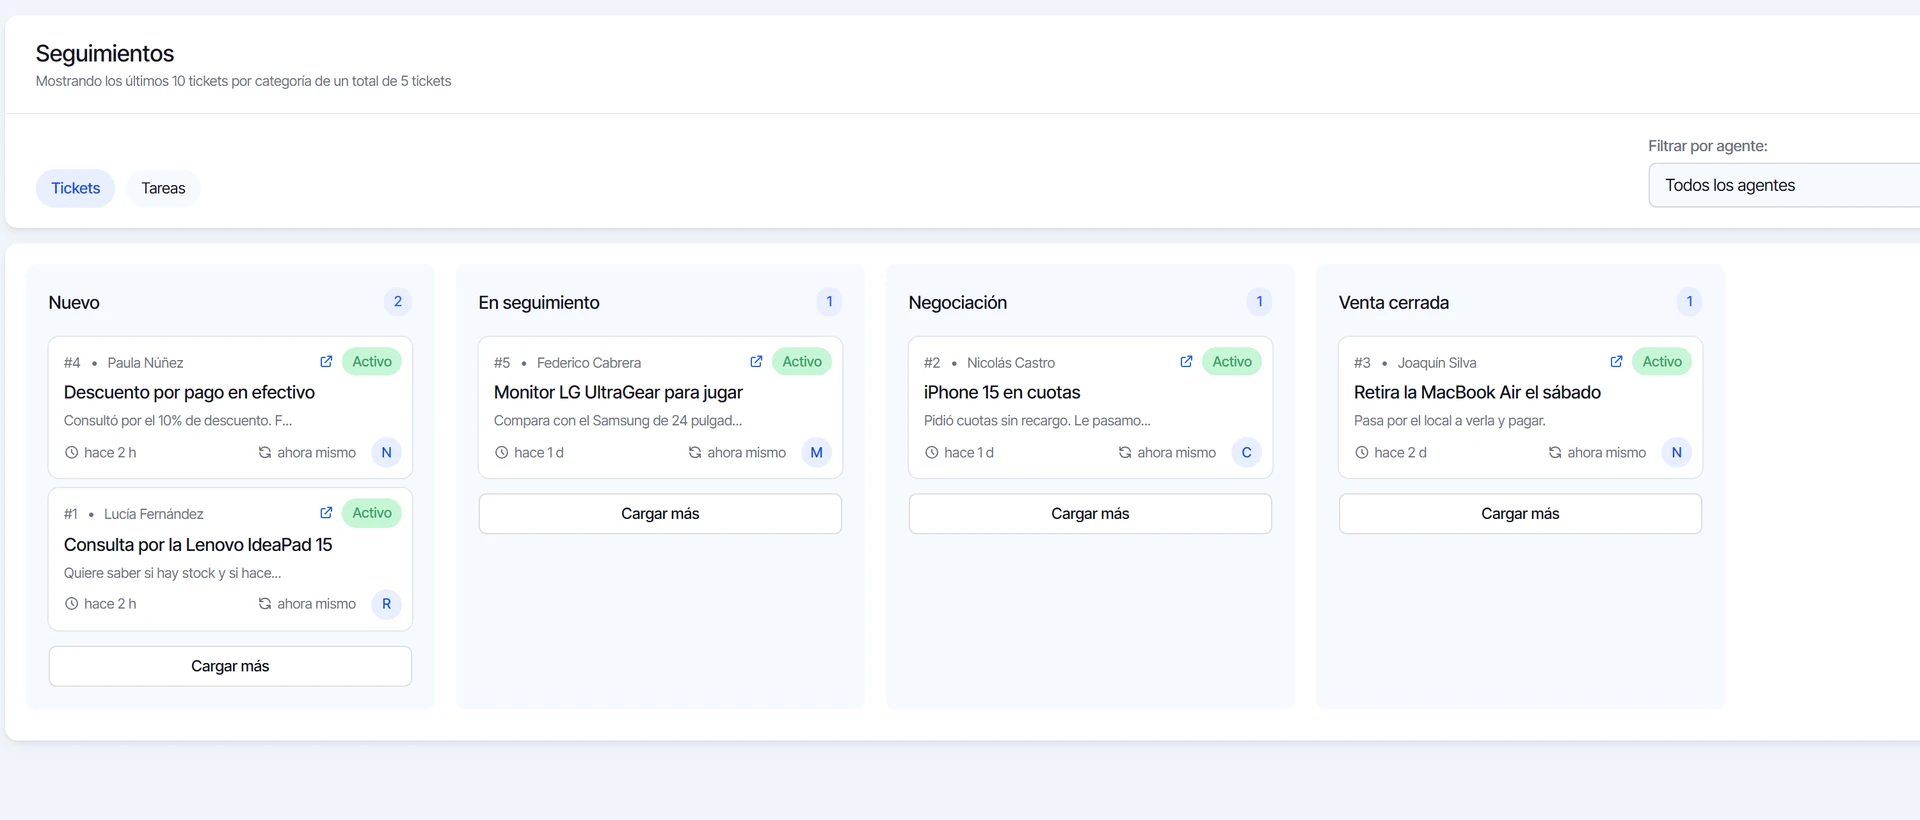The image size is (1920, 820).
Task: Open ticket #1 external link icon
Action: pos(326,513)
